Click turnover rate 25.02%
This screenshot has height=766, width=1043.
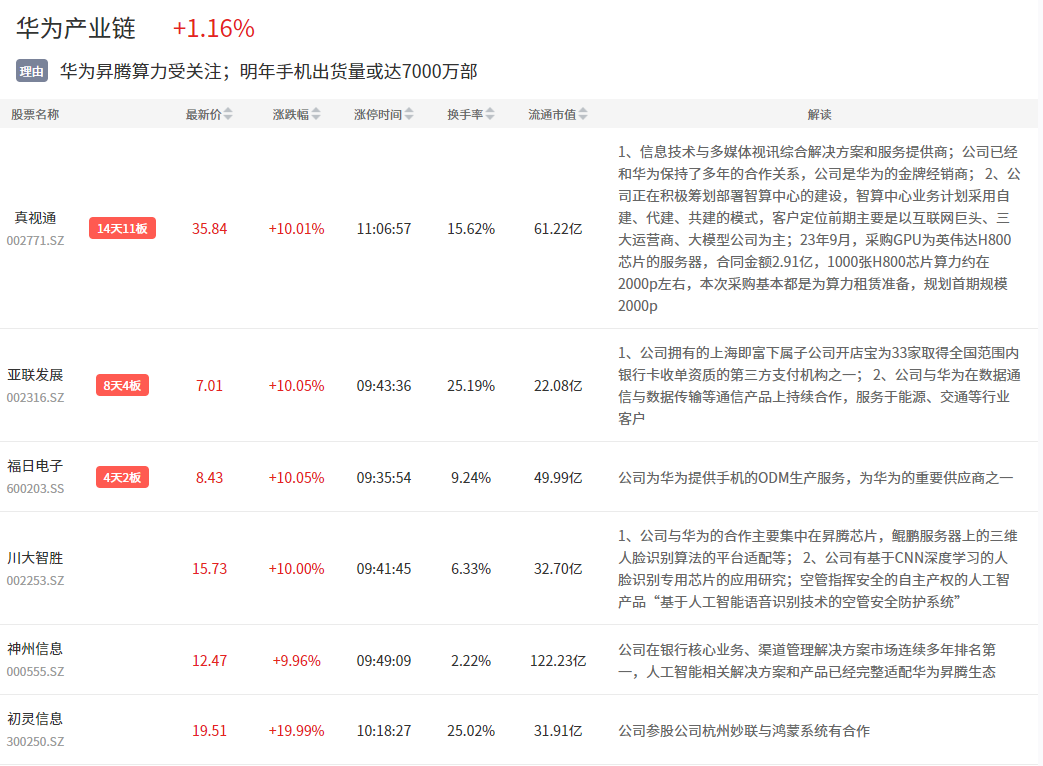pyautogui.click(x=471, y=730)
